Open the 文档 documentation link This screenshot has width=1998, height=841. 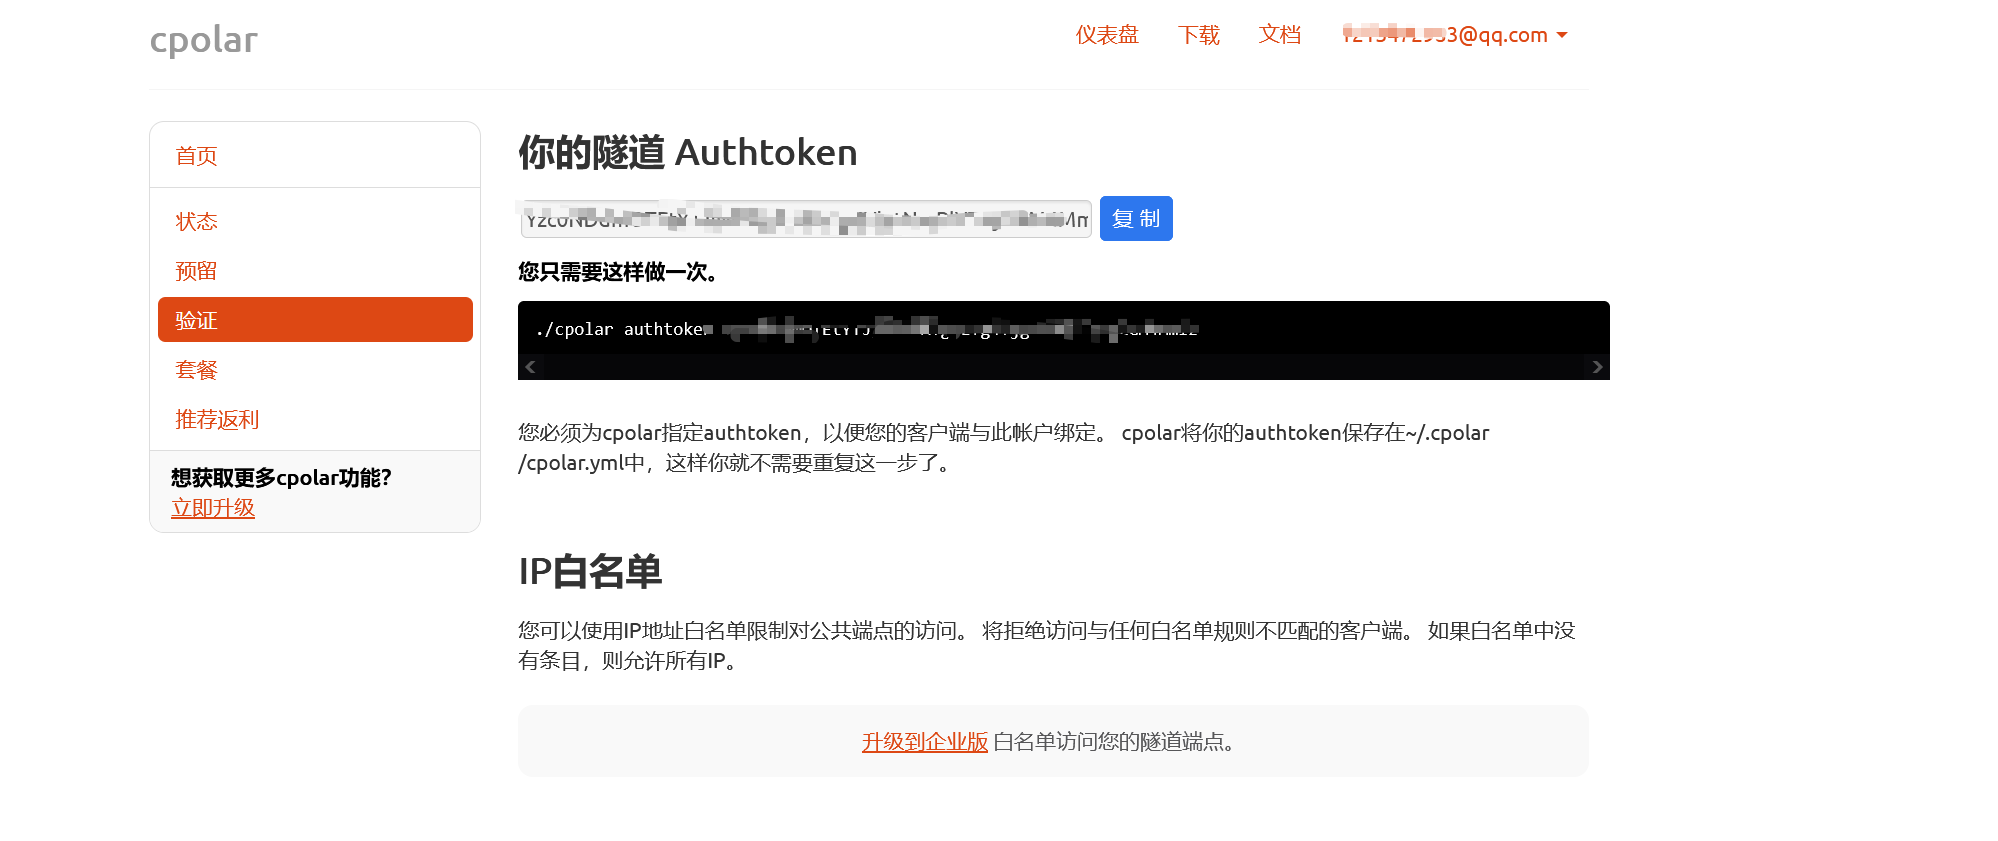1279,35
